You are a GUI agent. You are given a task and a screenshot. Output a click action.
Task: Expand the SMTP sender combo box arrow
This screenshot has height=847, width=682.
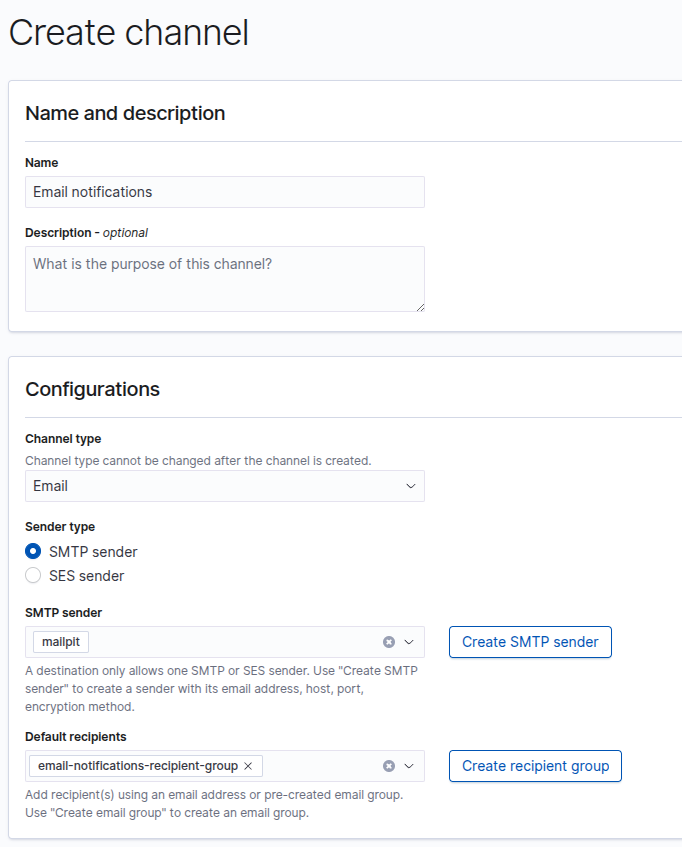409,642
